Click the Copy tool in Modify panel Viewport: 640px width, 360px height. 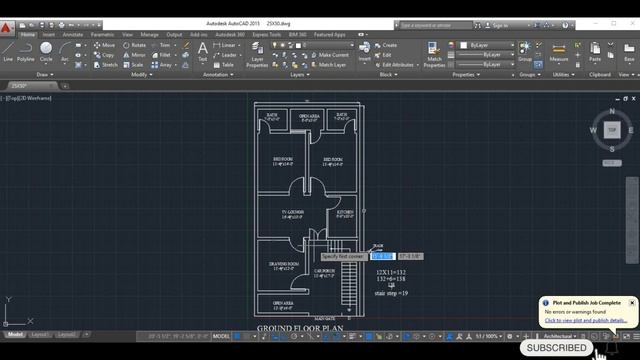[104, 55]
